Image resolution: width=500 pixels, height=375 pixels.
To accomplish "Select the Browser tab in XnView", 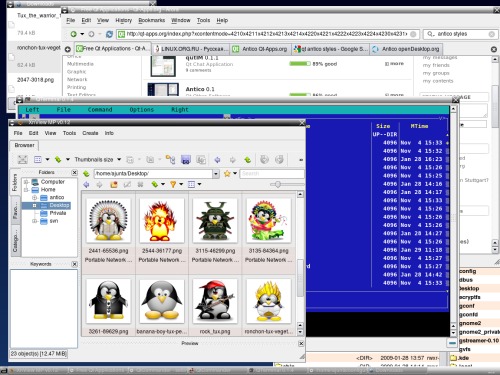I will click(x=24, y=145).
